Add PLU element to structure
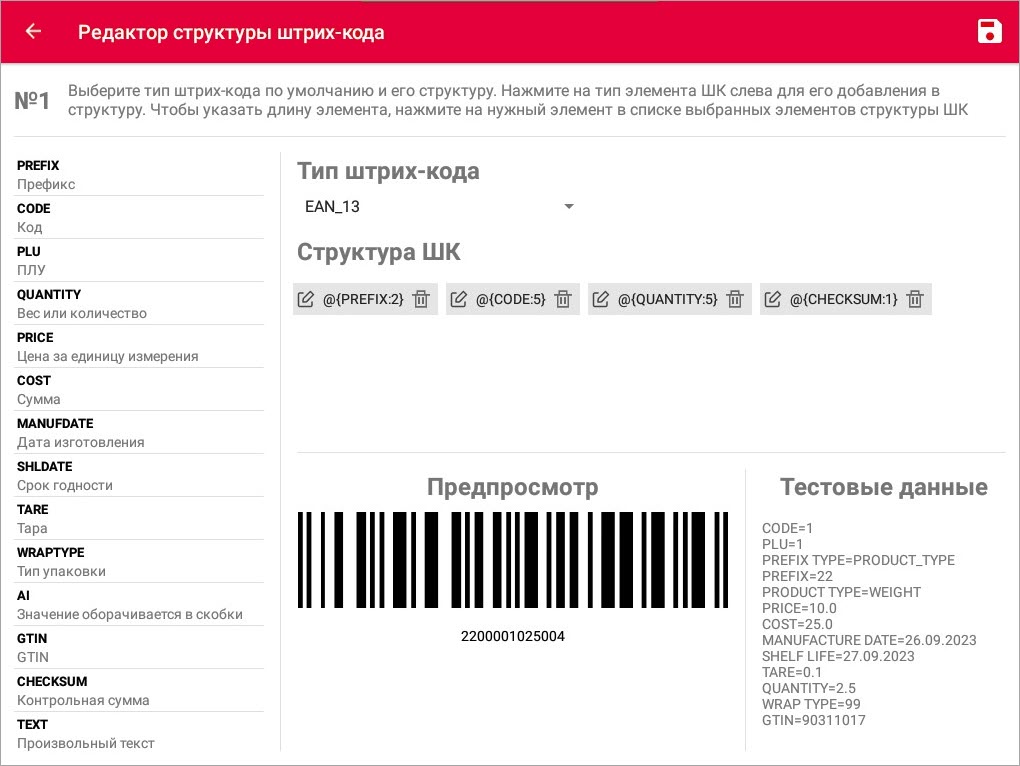 coord(140,261)
